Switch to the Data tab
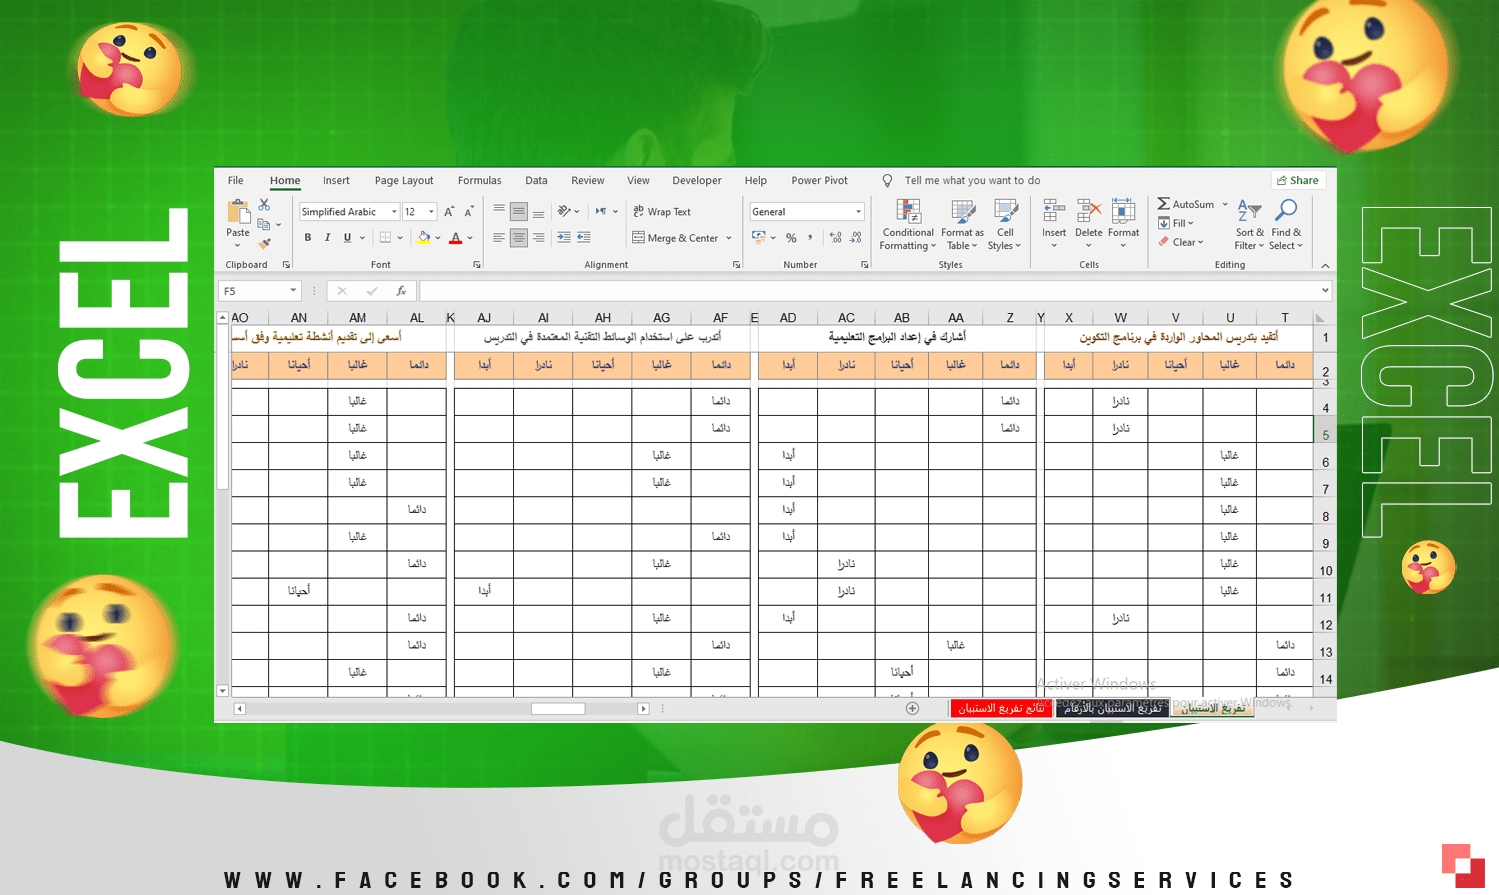Viewport: 1499px width, 895px height. 536,181
